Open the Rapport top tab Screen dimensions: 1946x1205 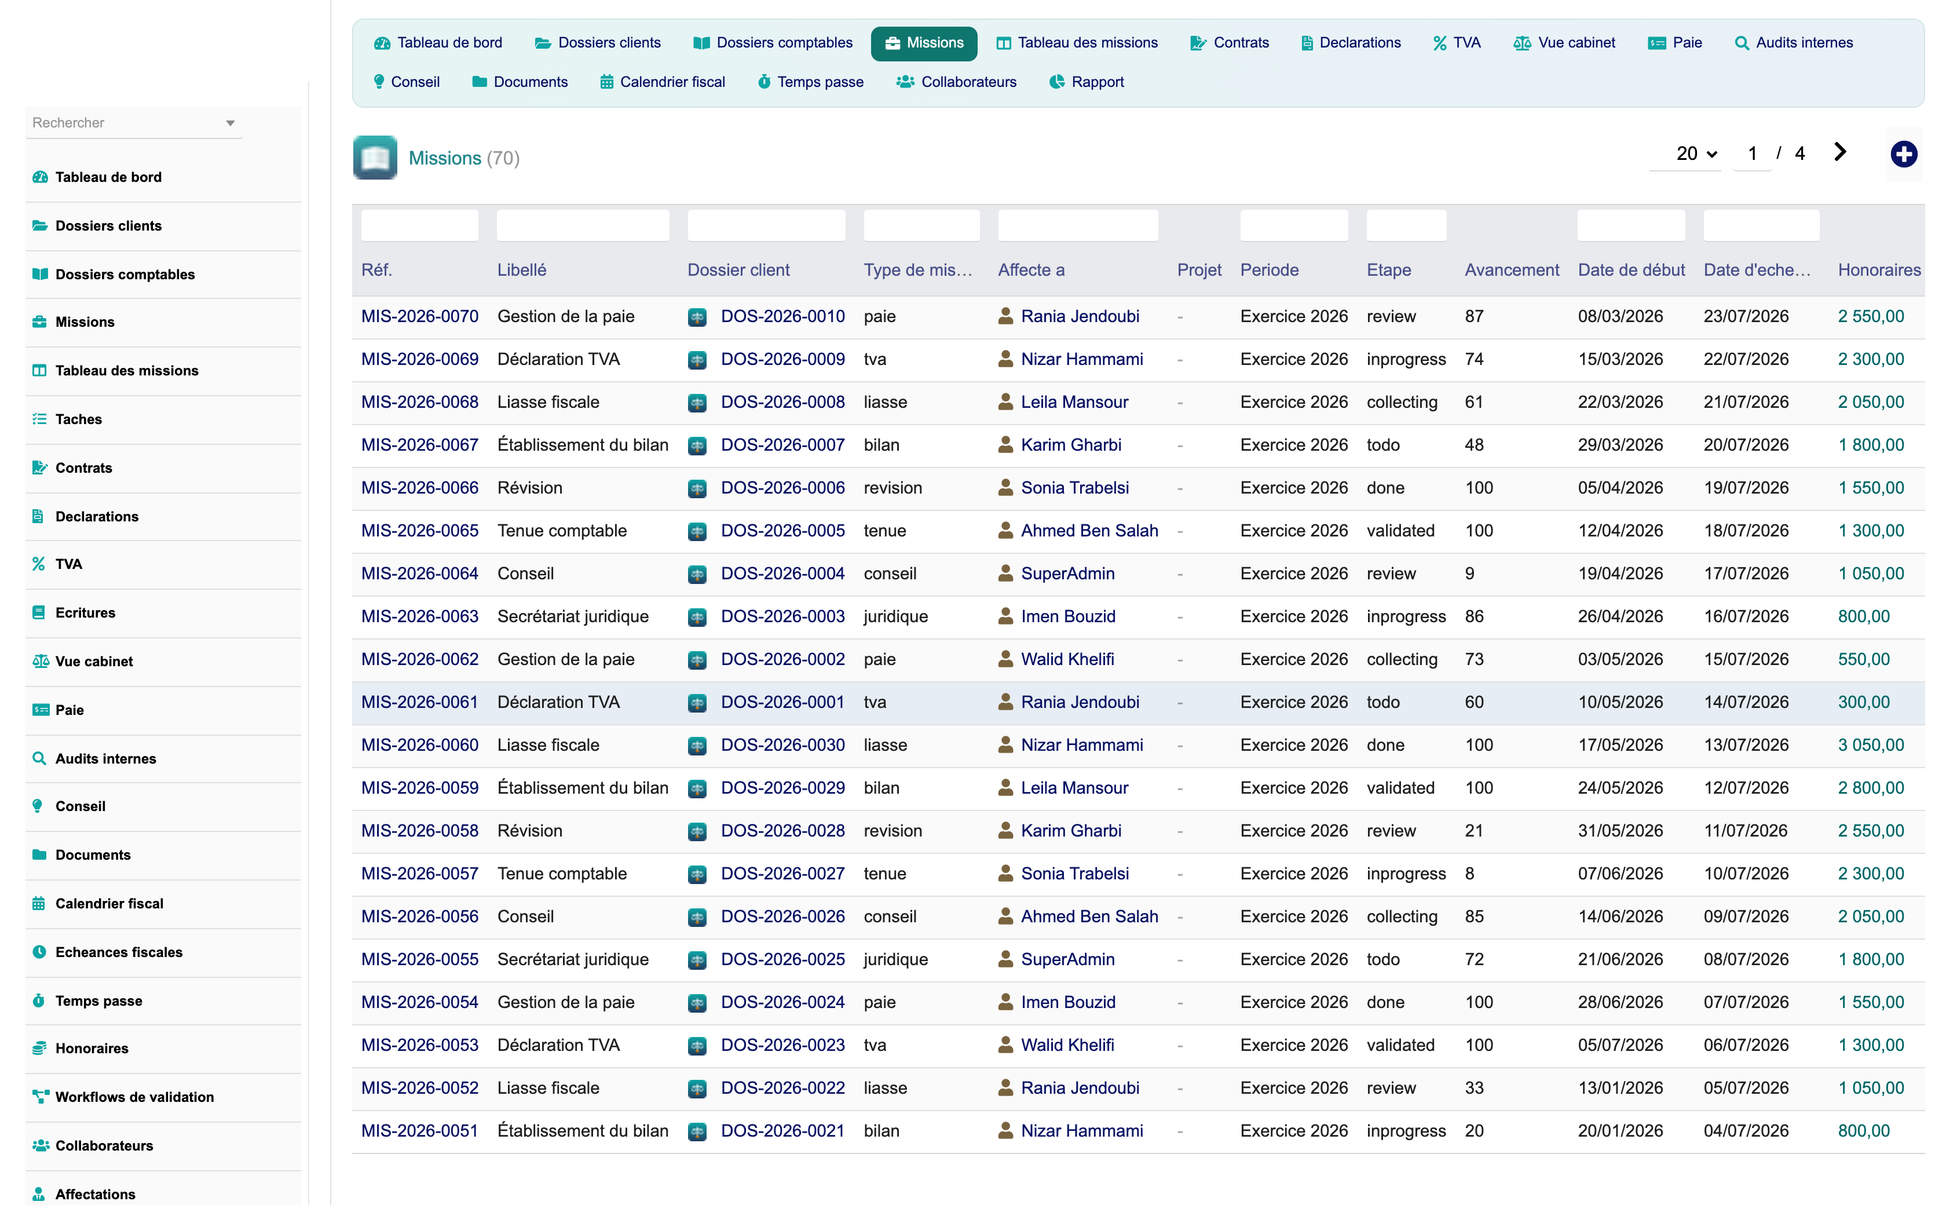coord(1086,82)
